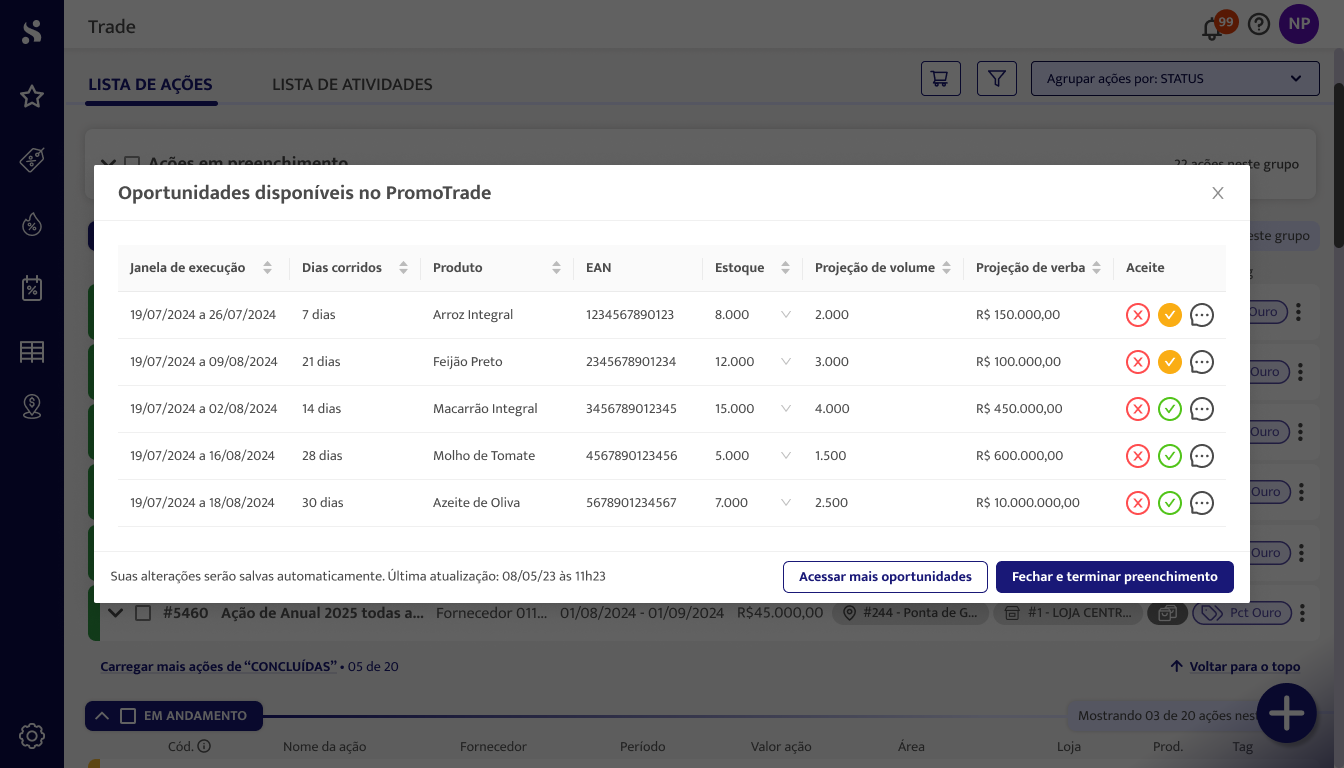The image size is (1344, 768).
Task: Open the Agrupar ações por STATUS dropdown
Action: pos(1175,79)
